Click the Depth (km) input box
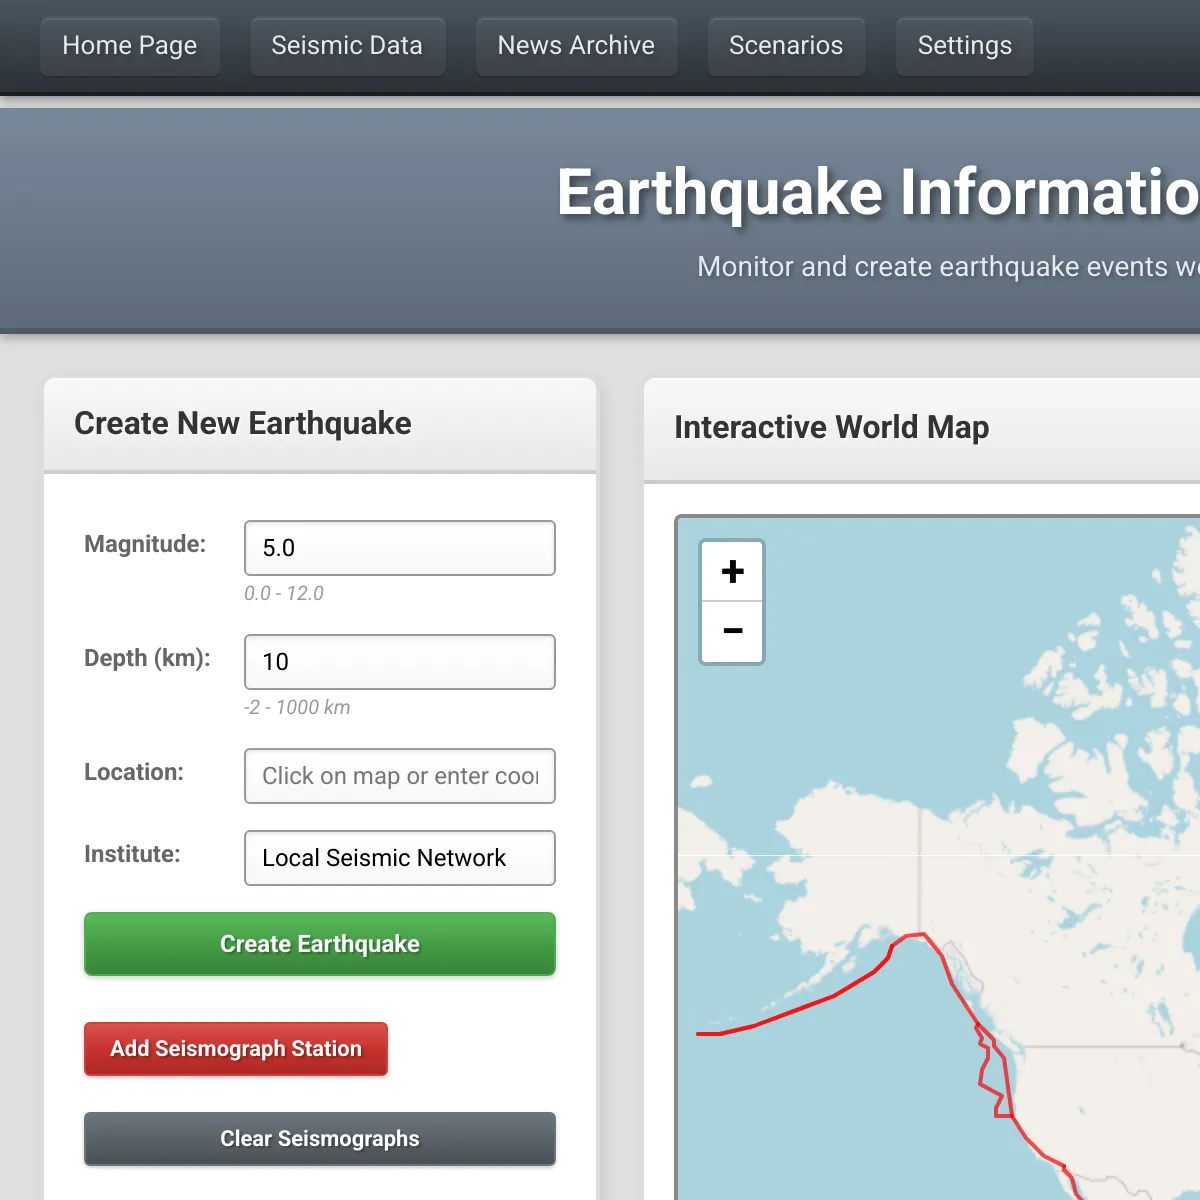 (x=399, y=662)
